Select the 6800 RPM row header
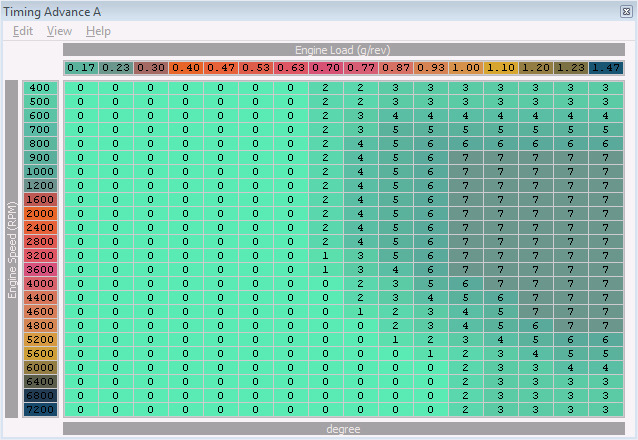The height and width of the screenshot is (440, 638). pos(40,396)
